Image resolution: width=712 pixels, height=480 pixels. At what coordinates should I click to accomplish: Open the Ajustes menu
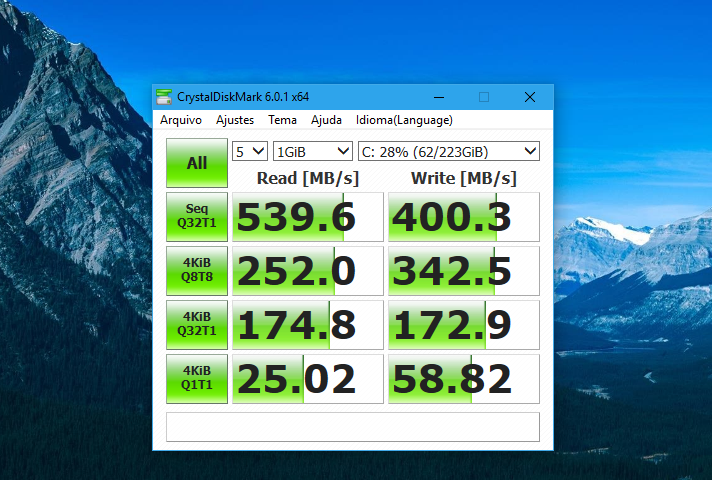tap(235, 120)
